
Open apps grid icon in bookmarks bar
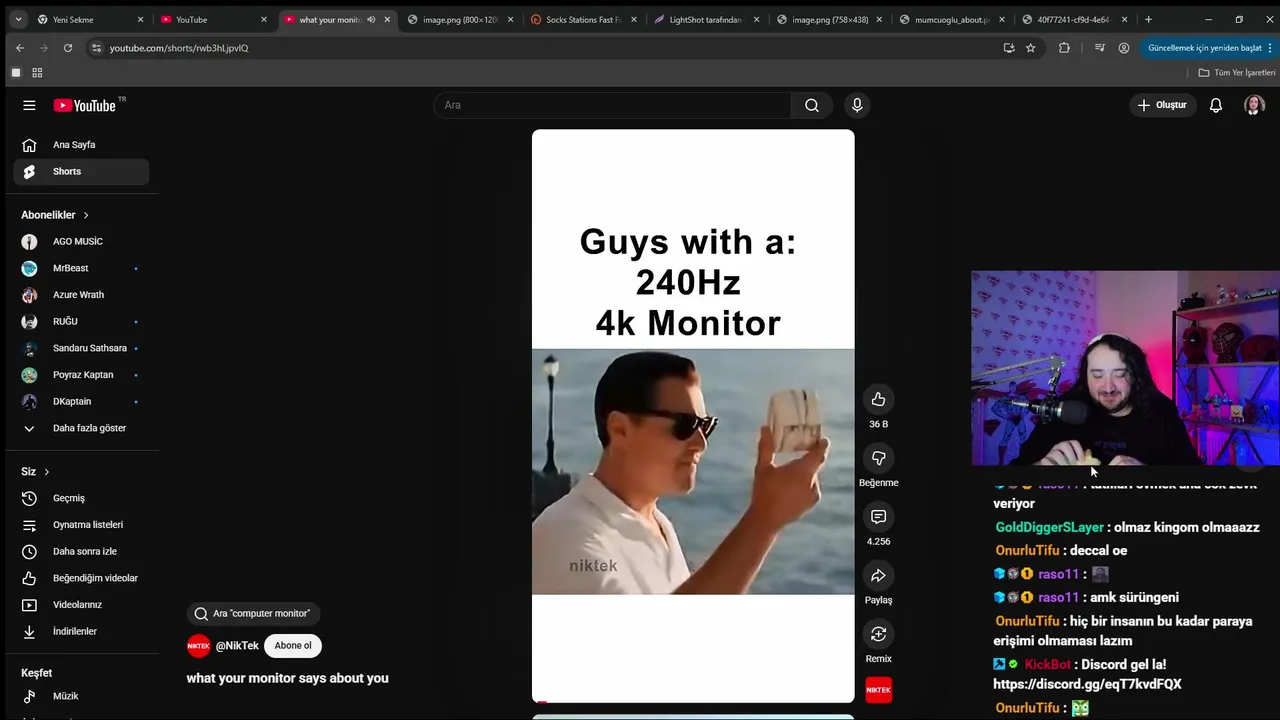click(37, 73)
